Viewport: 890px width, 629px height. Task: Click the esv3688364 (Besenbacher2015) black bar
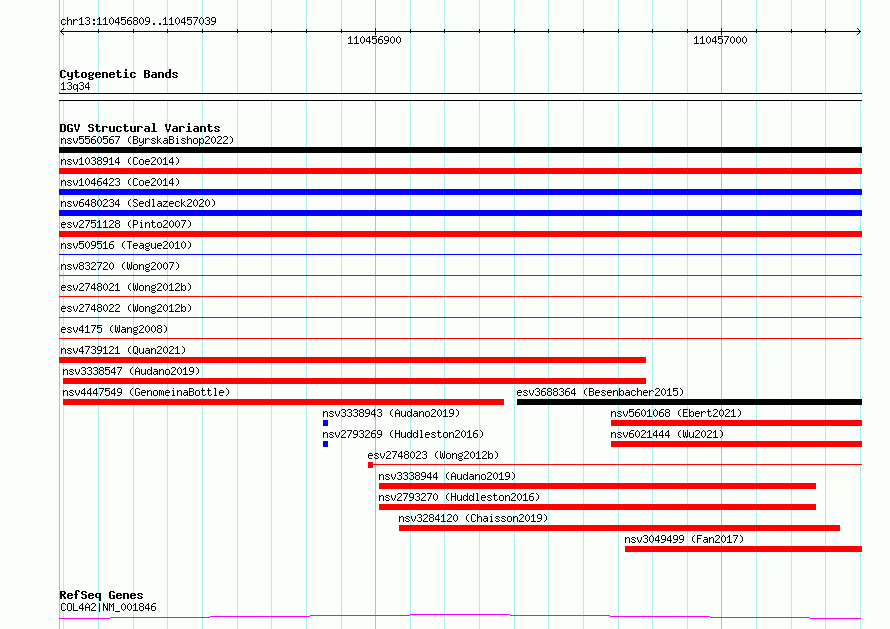689,402
